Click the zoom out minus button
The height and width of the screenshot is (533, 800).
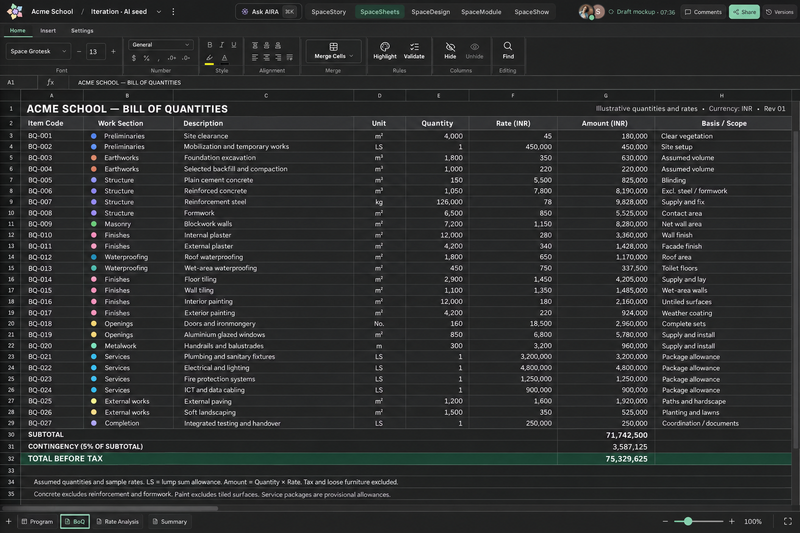click(x=665, y=521)
